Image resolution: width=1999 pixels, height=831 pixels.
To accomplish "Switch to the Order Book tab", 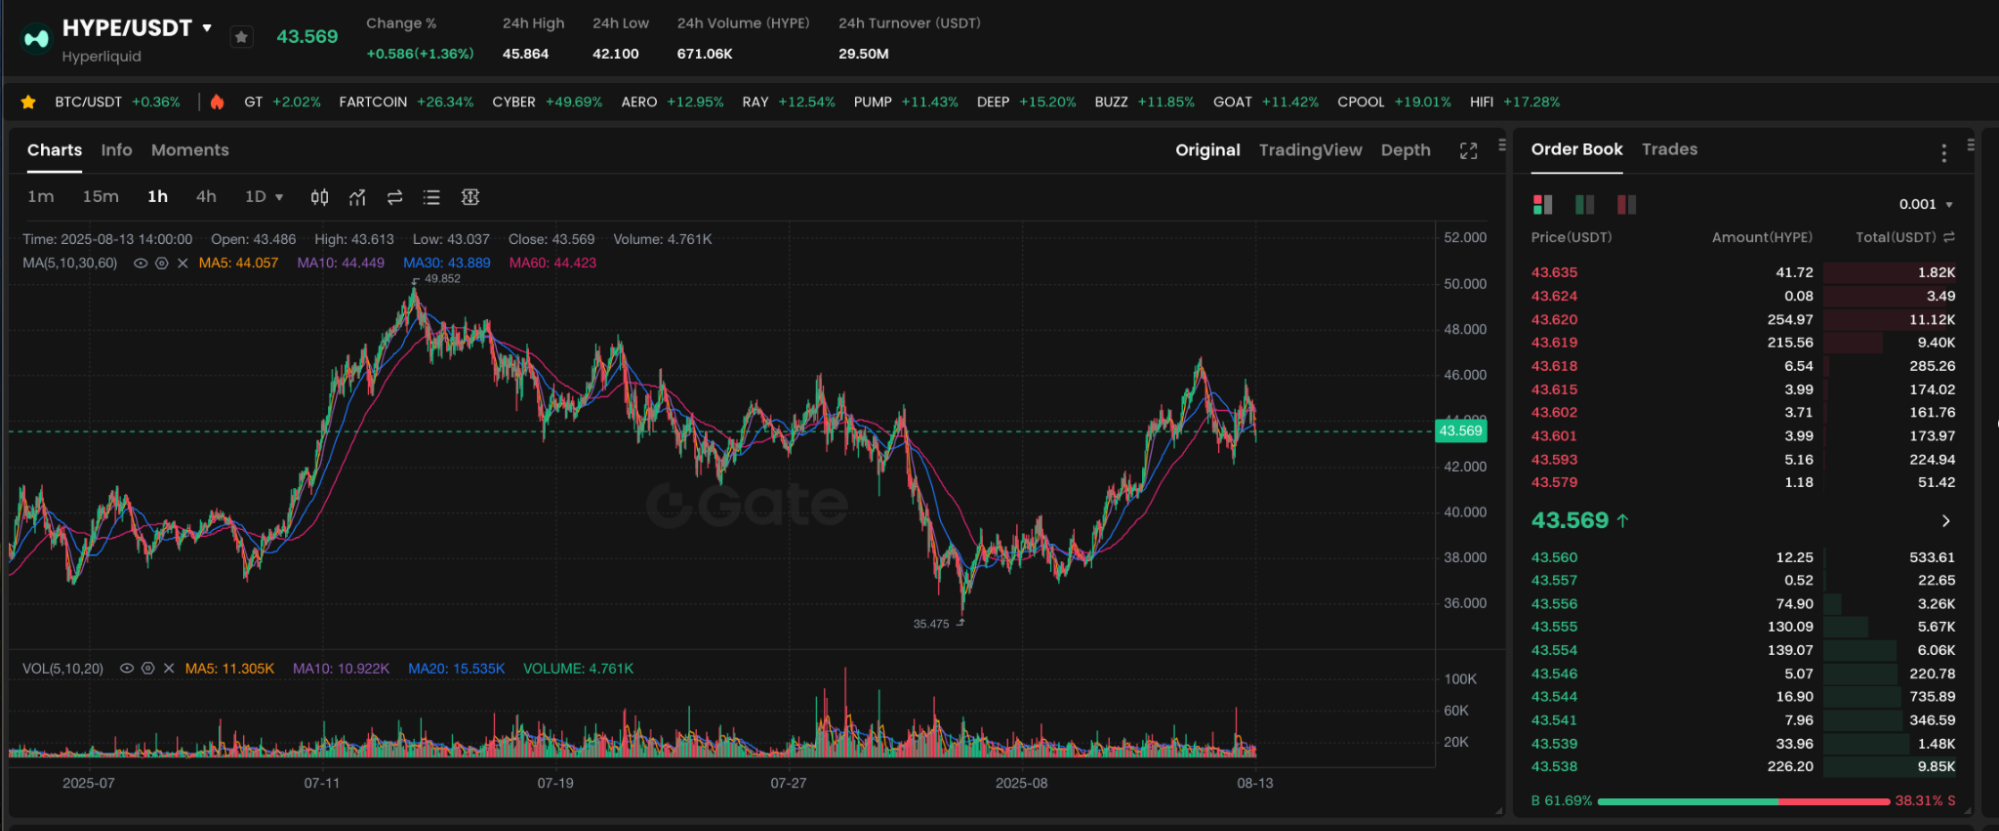I will click(1576, 149).
